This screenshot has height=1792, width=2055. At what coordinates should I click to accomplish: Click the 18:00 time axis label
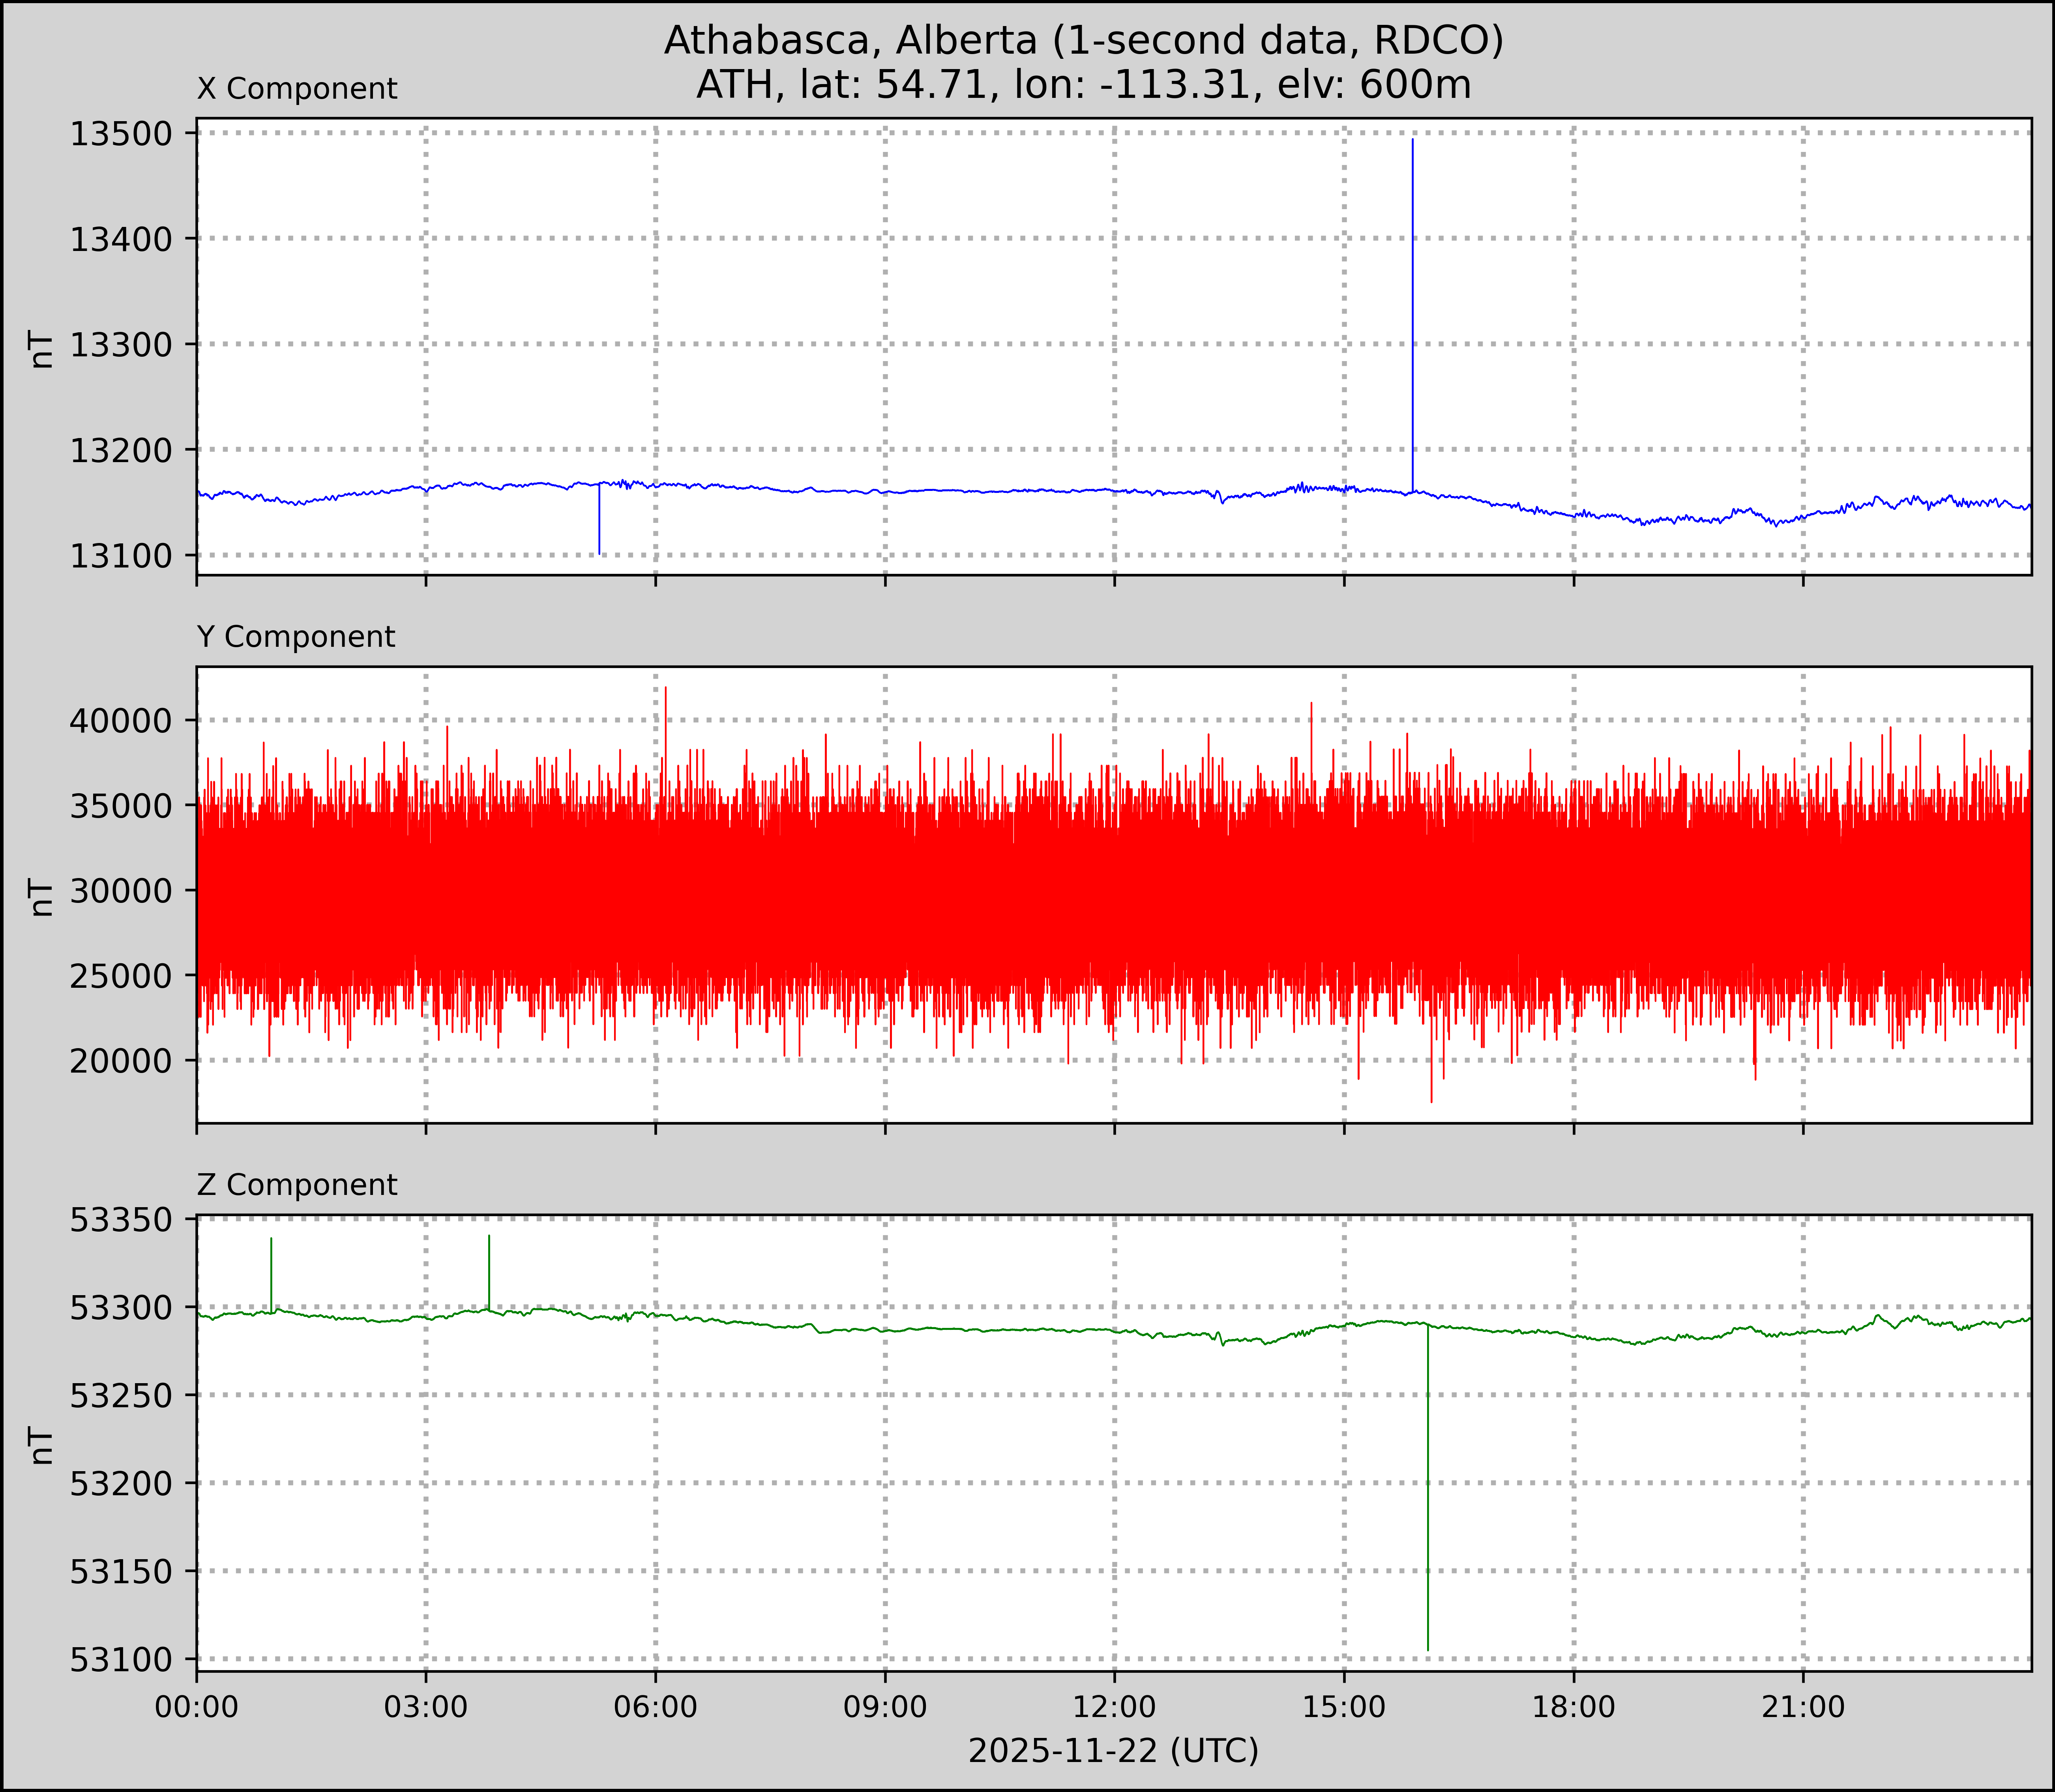pyautogui.click(x=1574, y=1707)
